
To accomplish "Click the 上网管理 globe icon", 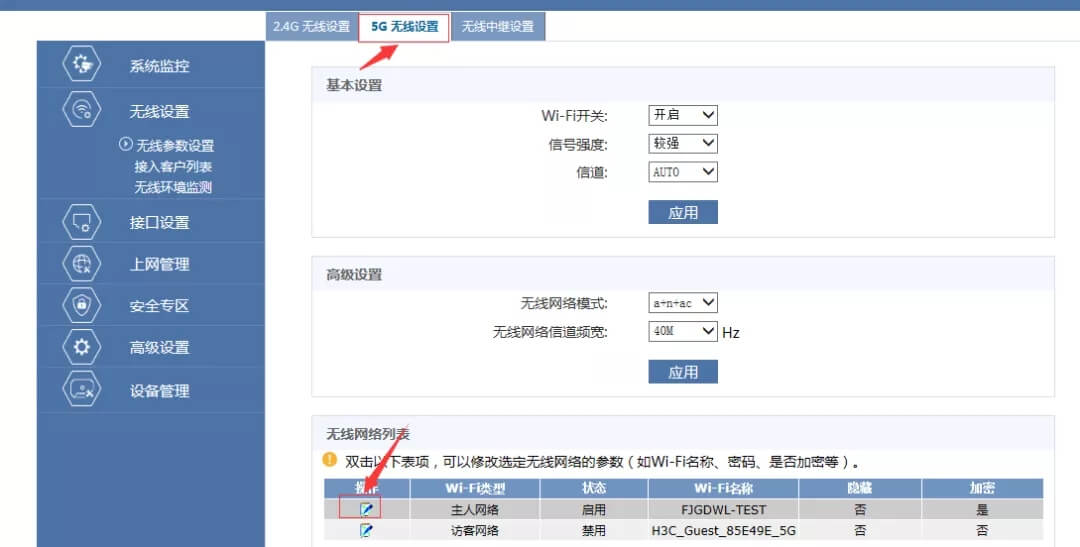I will click(x=82, y=264).
